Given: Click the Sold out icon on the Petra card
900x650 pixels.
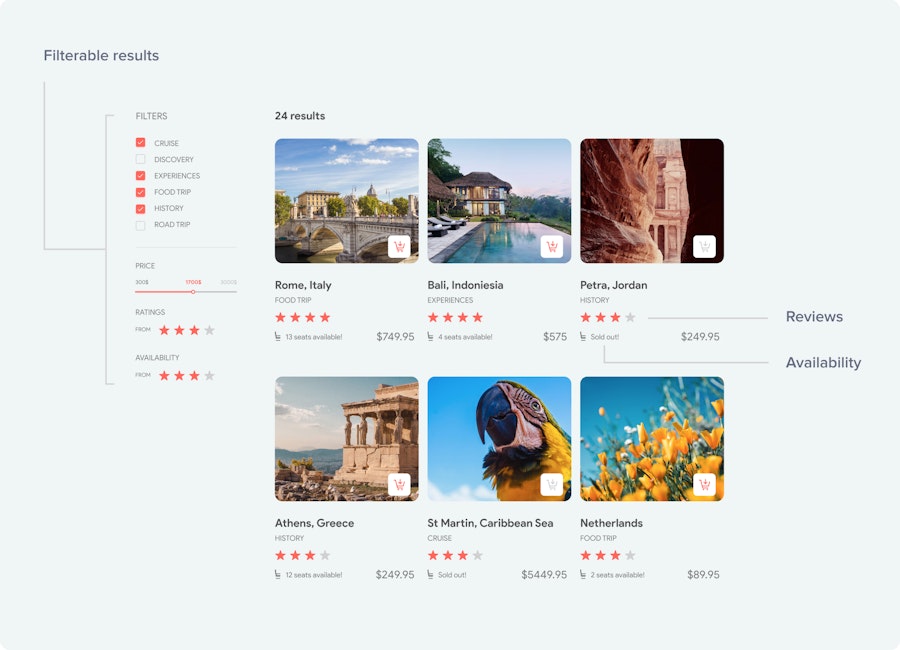Looking at the screenshot, I should [584, 337].
